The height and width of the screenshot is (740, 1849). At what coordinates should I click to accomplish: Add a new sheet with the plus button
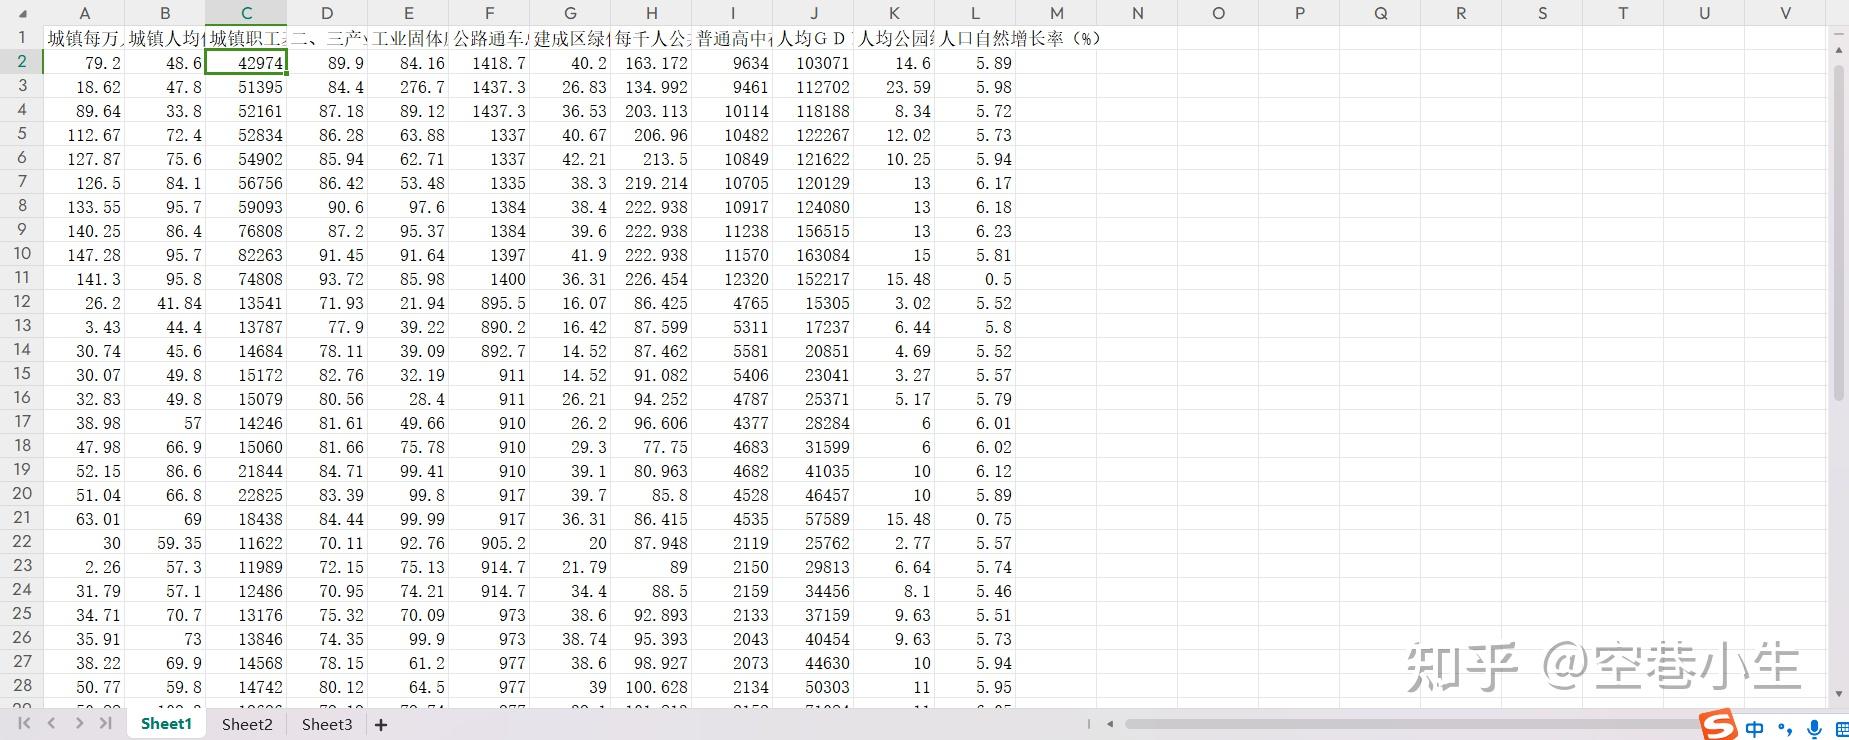[380, 724]
